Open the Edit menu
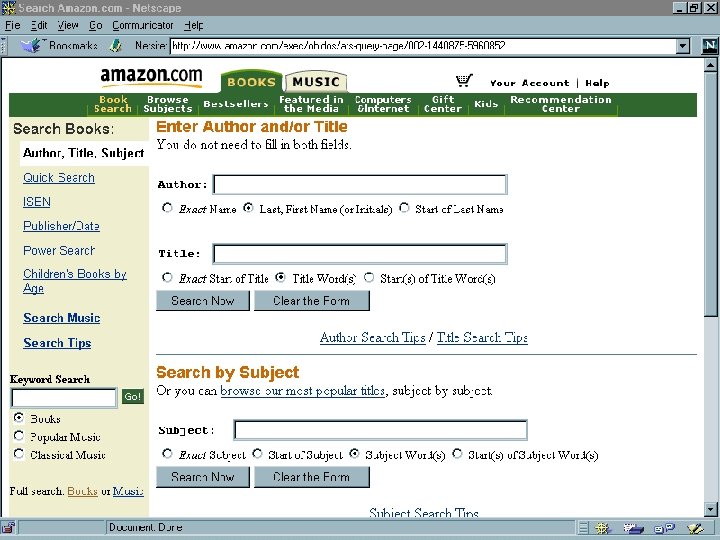This screenshot has height=540, width=720. (x=39, y=25)
